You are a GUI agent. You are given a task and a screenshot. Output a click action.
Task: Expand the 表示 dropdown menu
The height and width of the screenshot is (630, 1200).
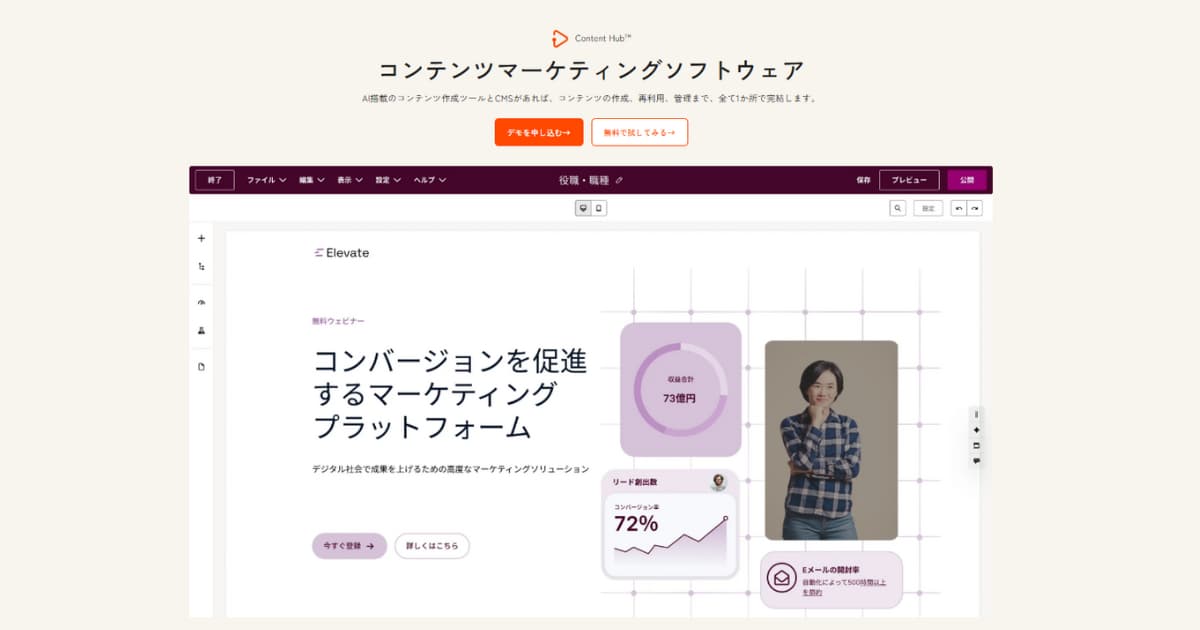[x=350, y=180]
